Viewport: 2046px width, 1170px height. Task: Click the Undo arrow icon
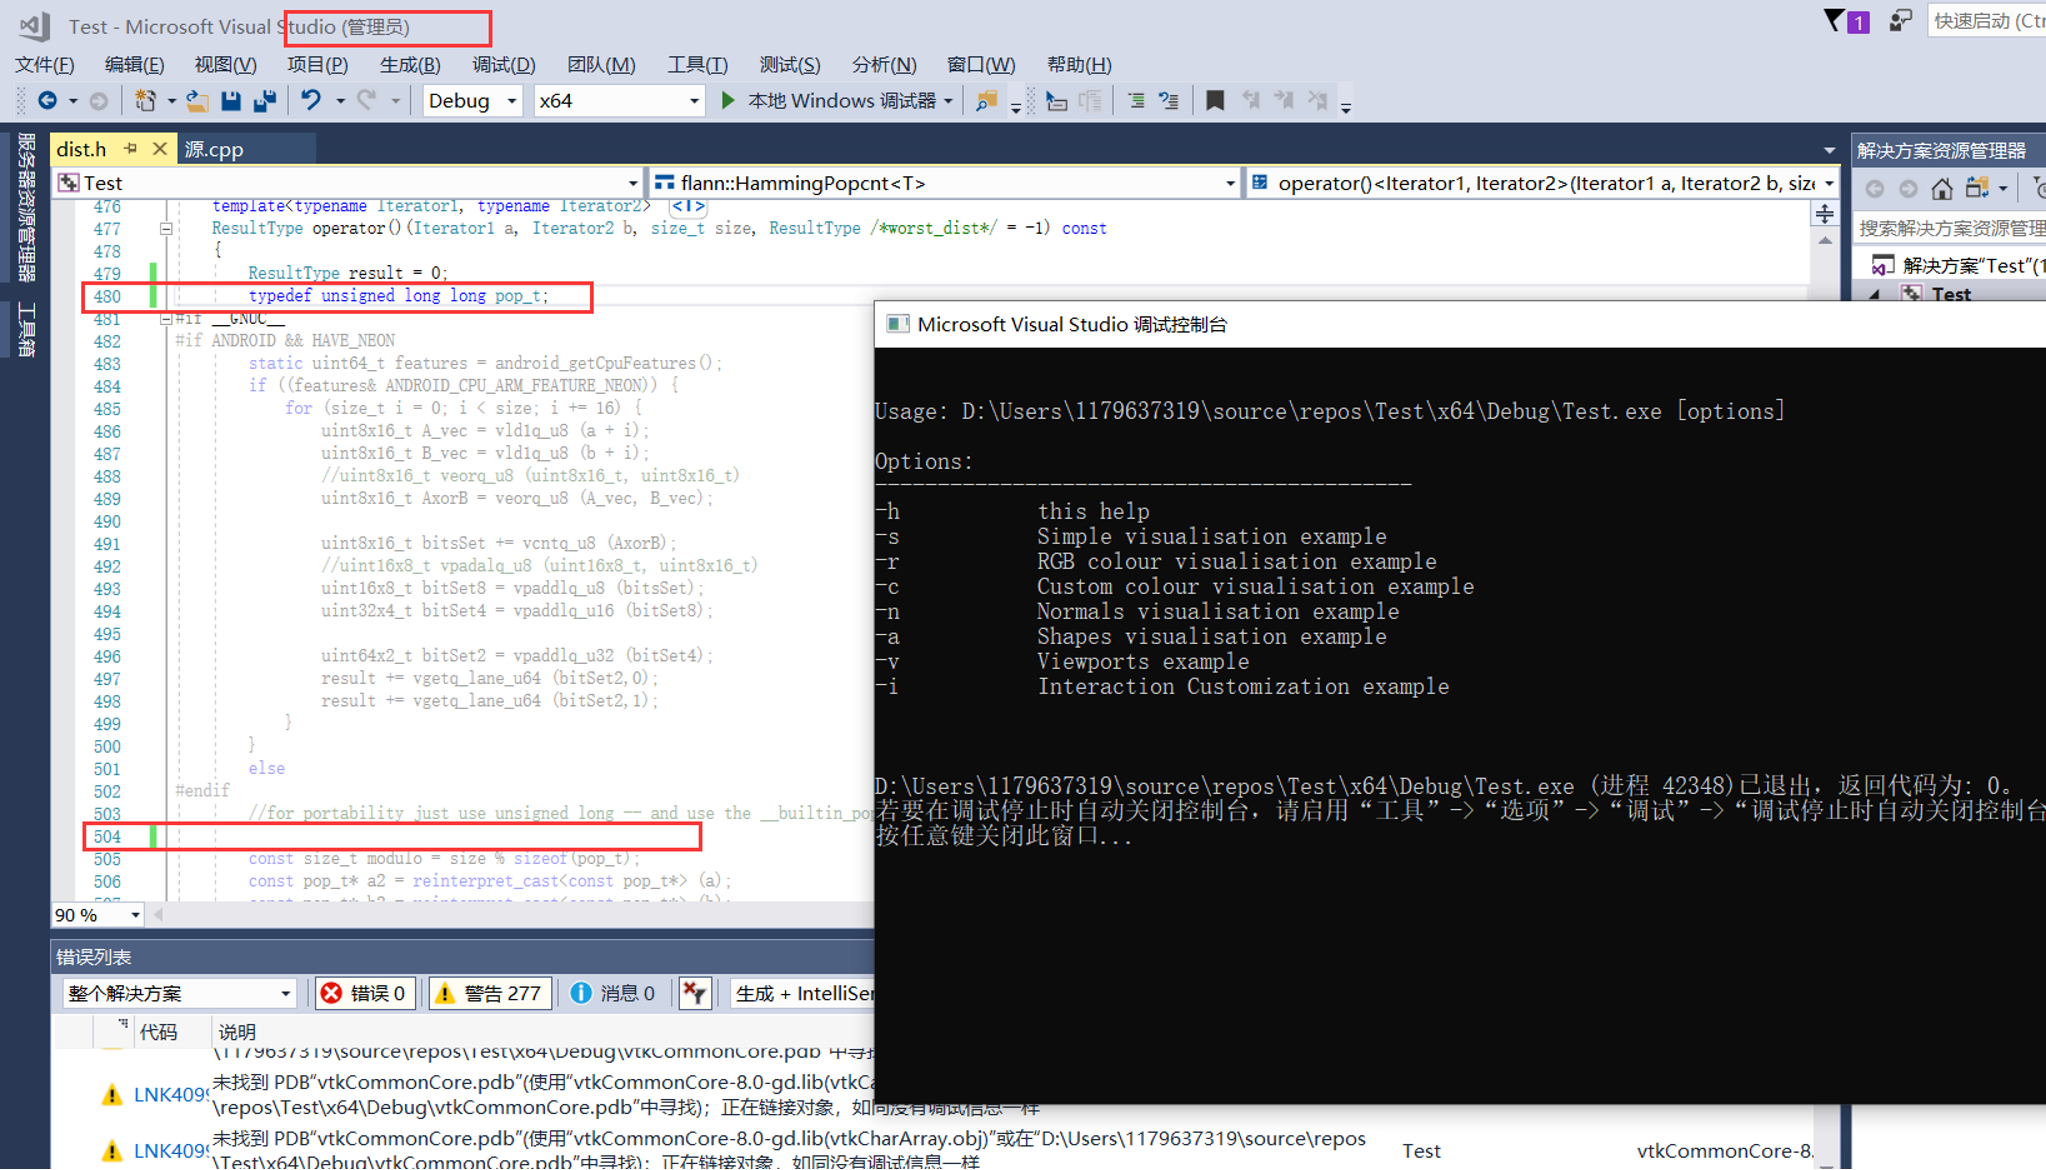click(x=311, y=101)
